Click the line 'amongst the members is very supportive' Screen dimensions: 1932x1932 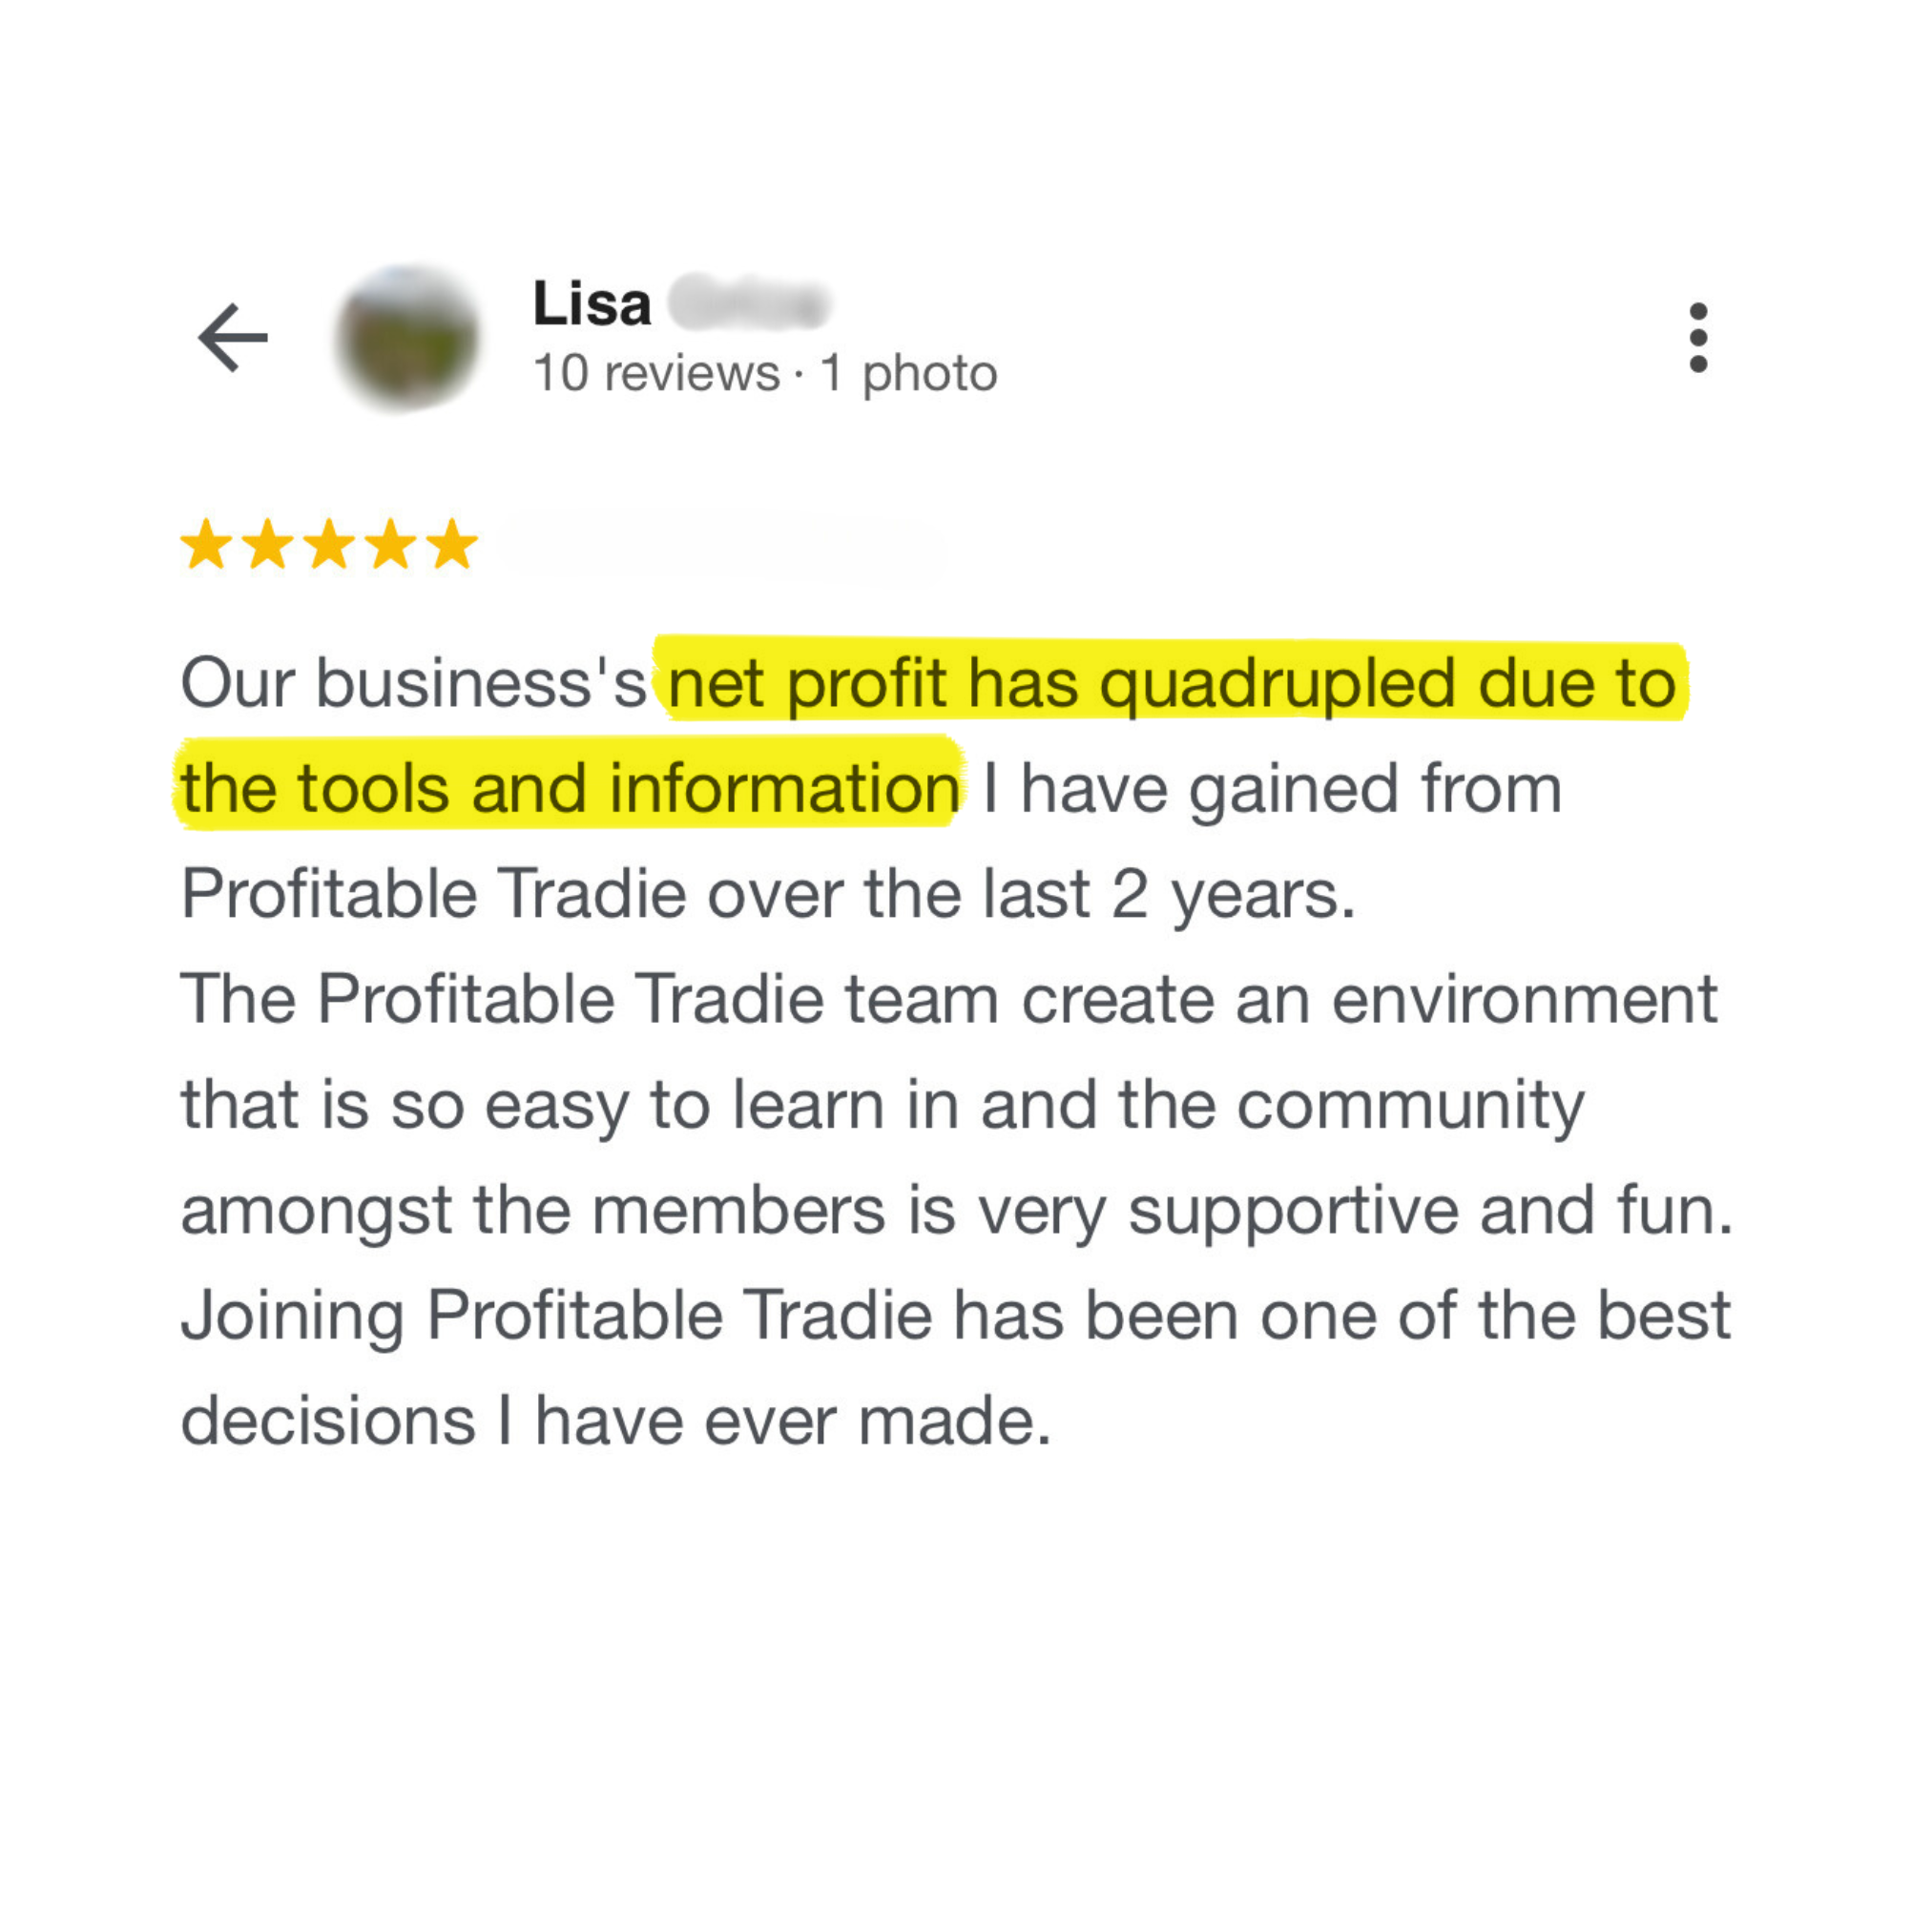coord(957,1210)
